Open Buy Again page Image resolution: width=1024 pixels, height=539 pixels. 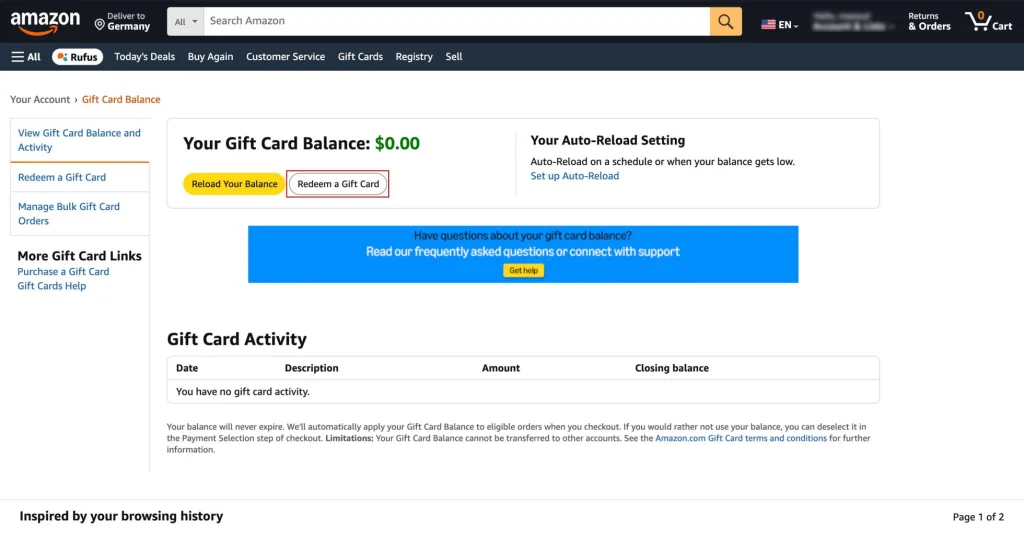point(210,57)
